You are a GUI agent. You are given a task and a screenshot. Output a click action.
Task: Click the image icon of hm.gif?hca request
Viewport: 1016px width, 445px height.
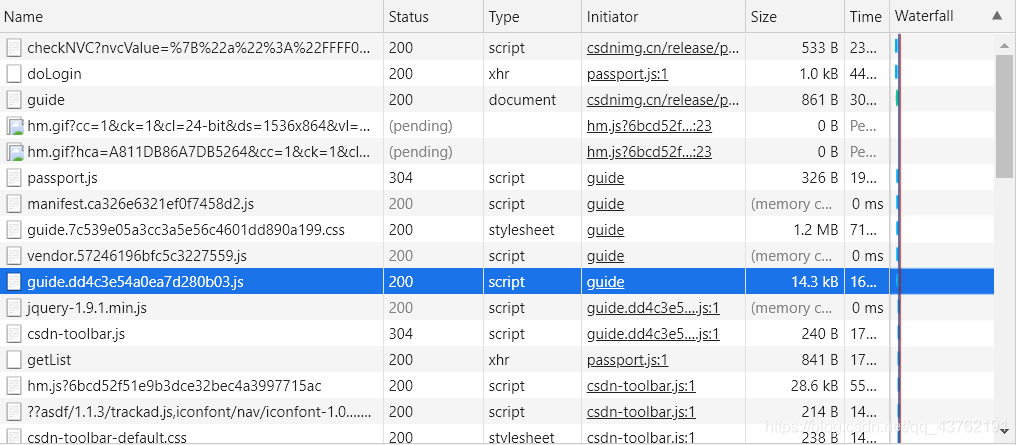[14, 152]
